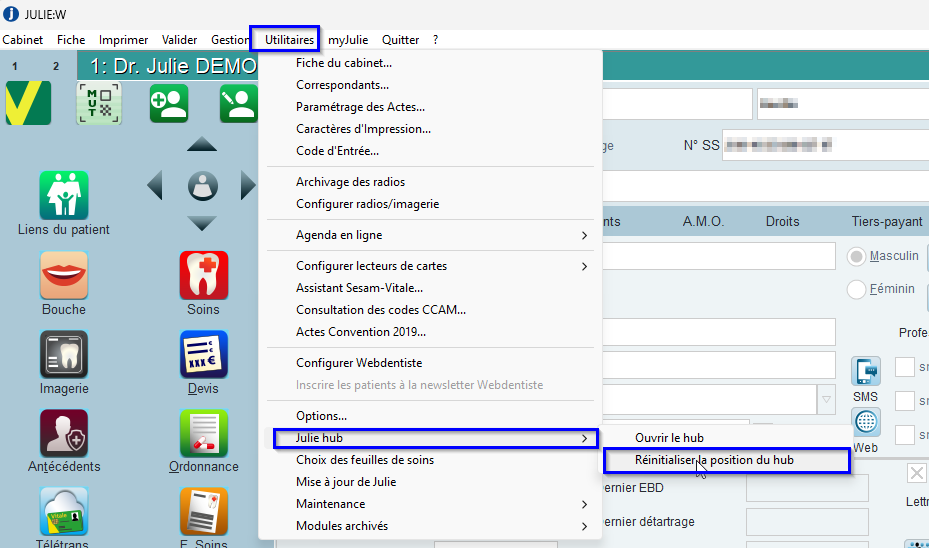Click the right arrow next patient

coord(248,185)
